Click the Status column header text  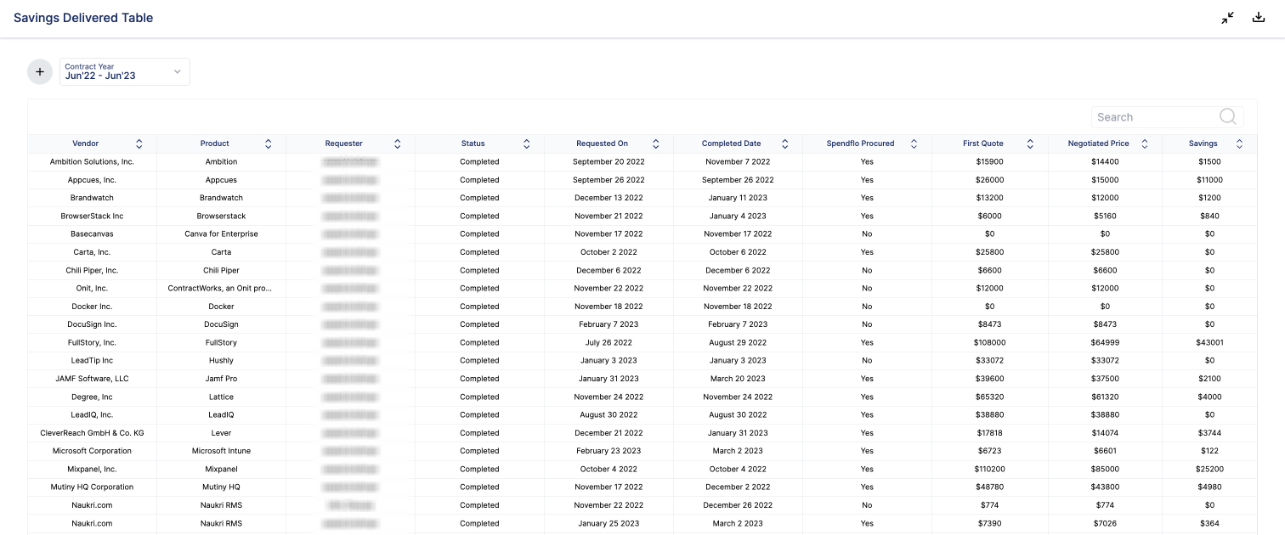[x=473, y=144]
